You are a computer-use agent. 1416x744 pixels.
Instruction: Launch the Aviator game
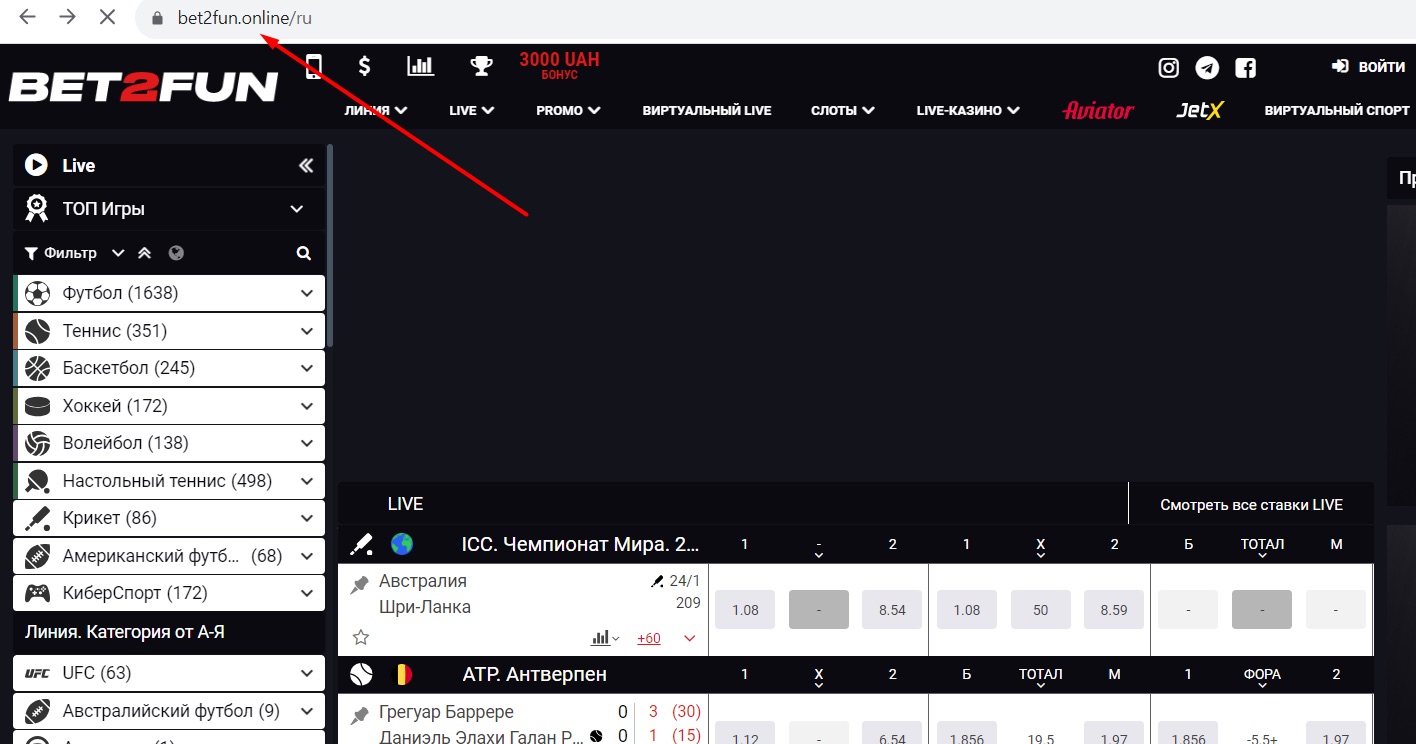[1098, 110]
